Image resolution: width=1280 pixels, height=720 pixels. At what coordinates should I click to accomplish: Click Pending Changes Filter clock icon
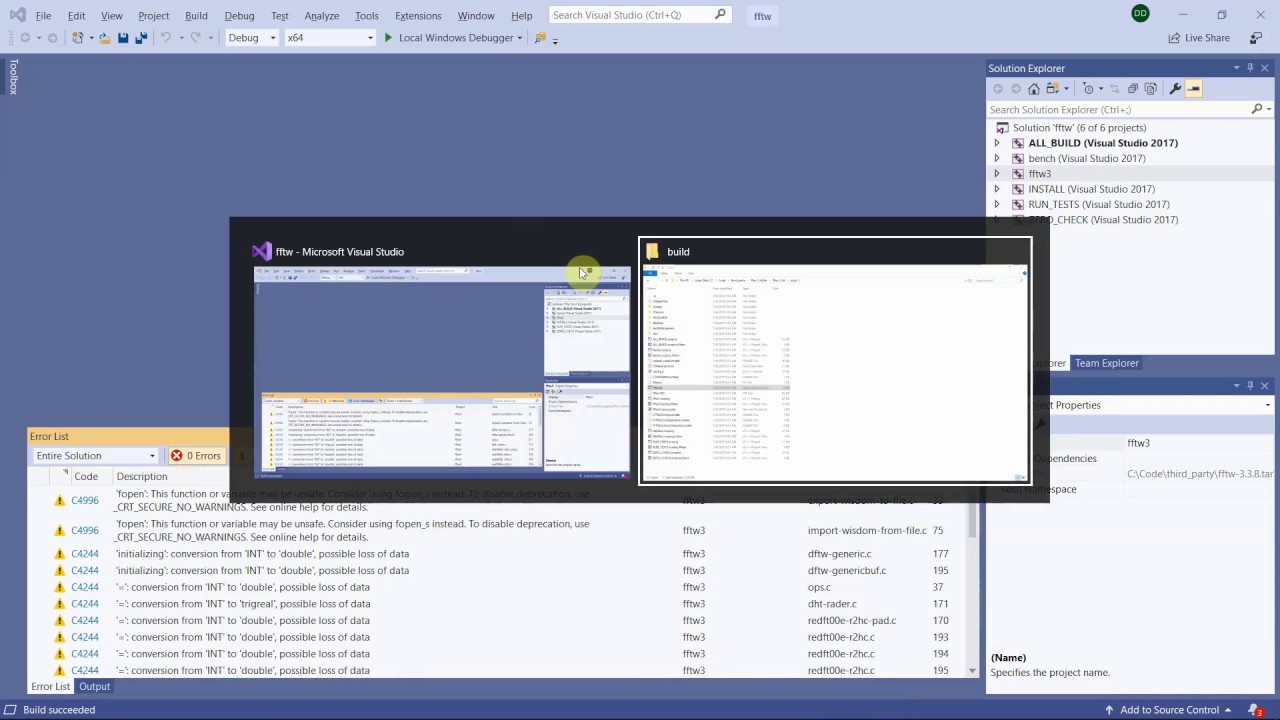point(1089,89)
